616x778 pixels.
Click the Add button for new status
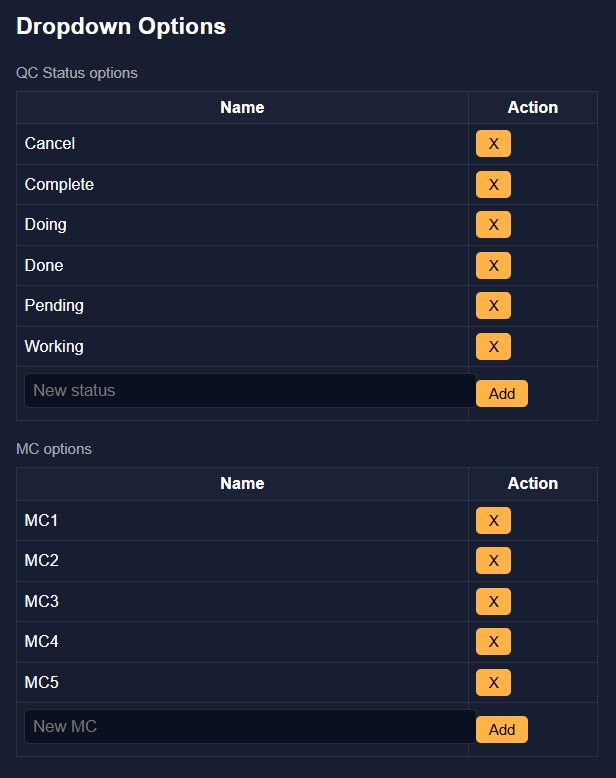(502, 394)
